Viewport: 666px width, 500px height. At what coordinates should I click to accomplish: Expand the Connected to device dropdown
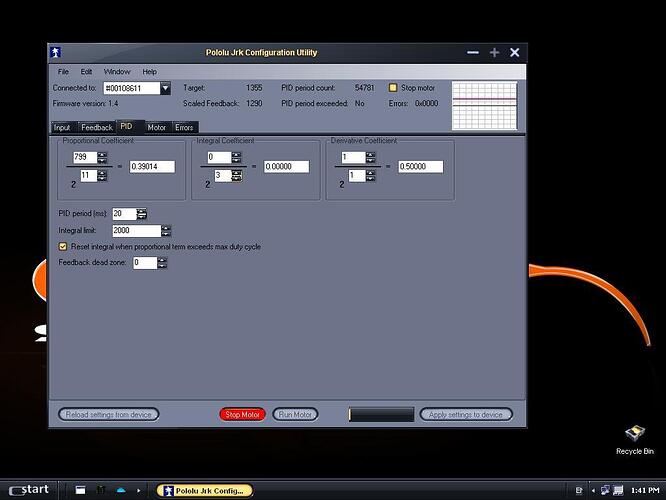165,88
